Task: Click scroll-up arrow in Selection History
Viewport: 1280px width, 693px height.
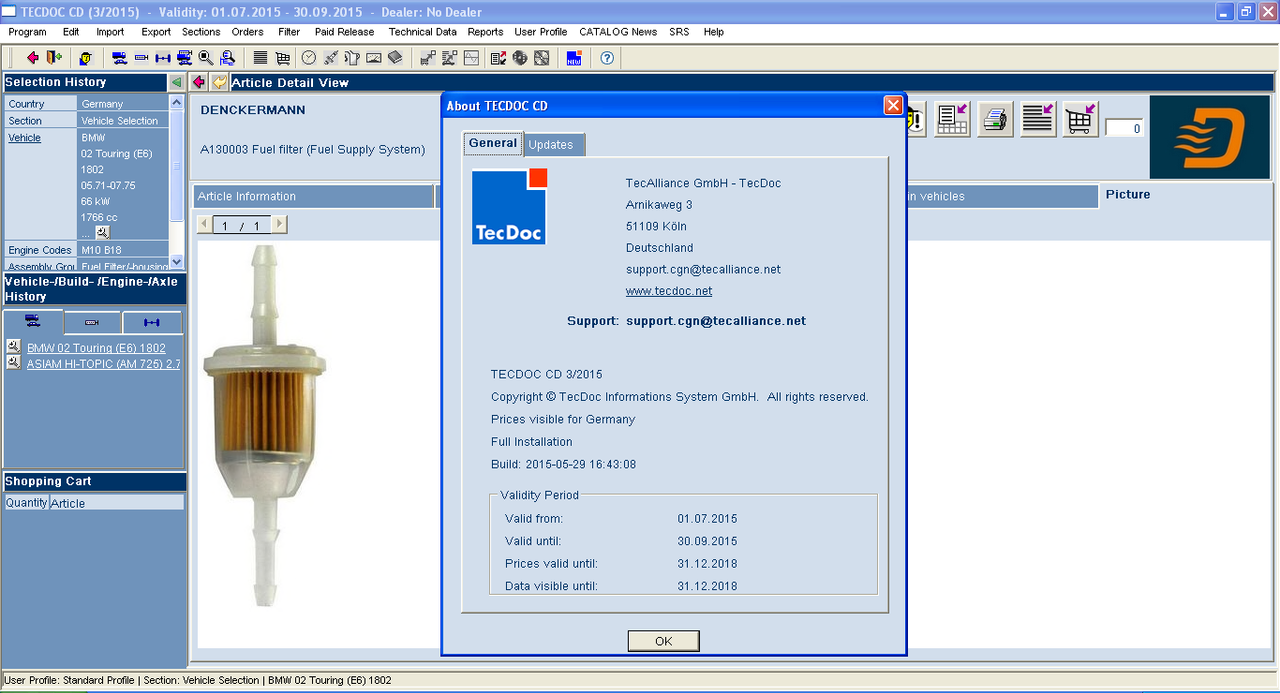Action: pos(177,102)
